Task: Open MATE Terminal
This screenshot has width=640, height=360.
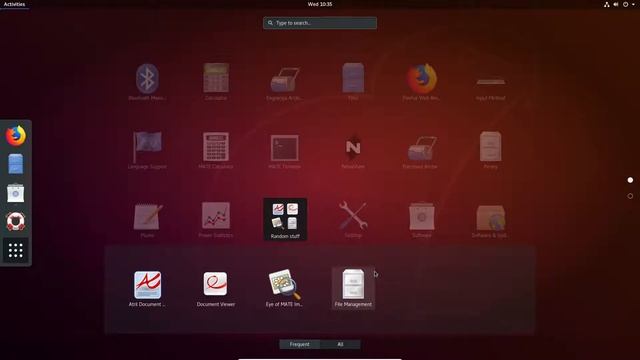Action: pos(284,151)
